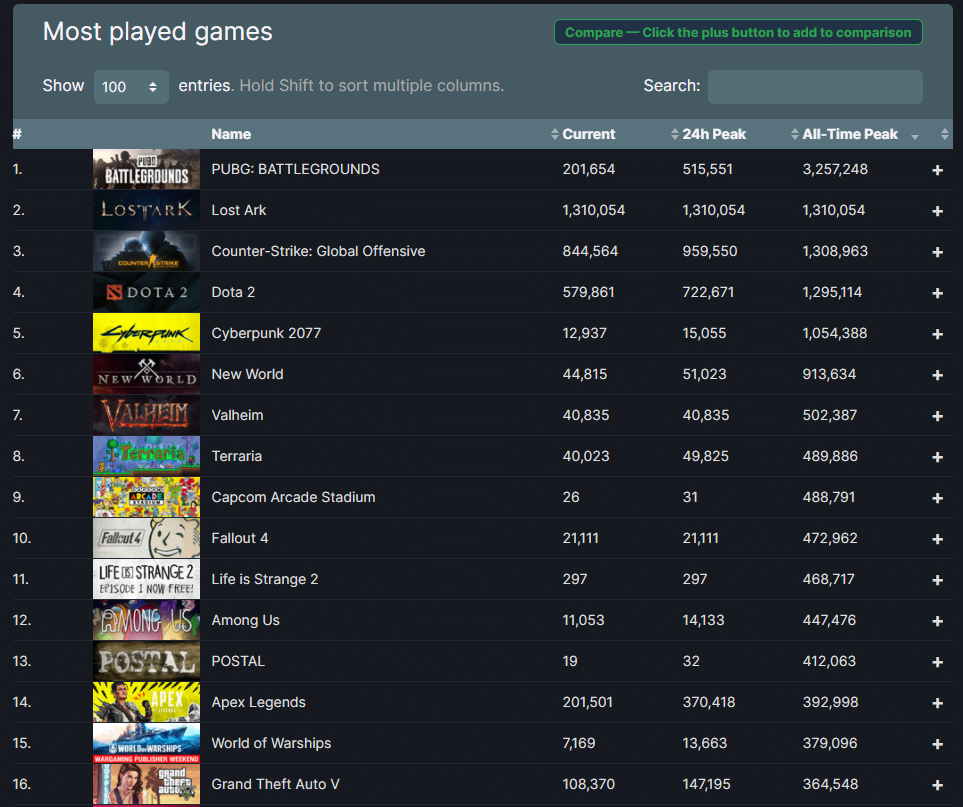963x807 pixels.
Task: Add Dota 2 to comparison
Action: 937,293
